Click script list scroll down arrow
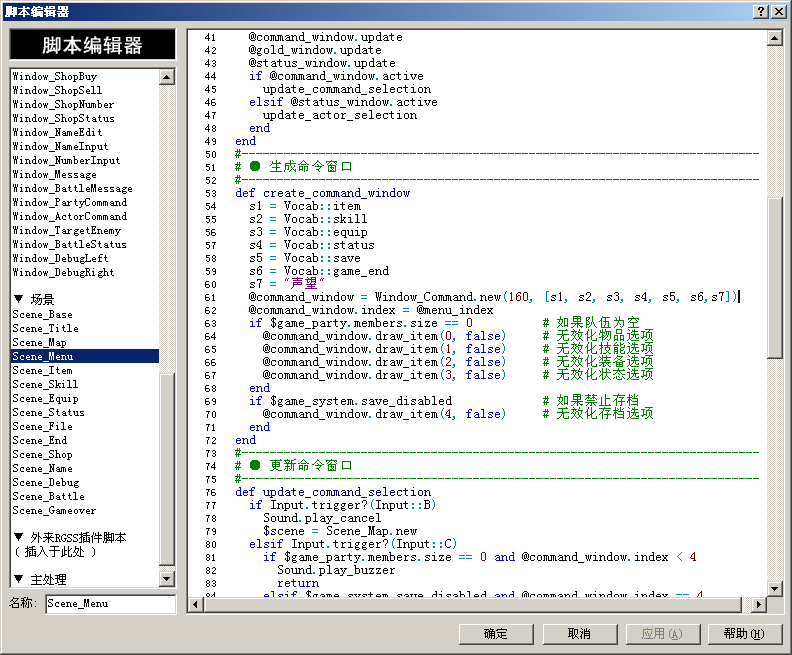This screenshot has height=655, width=792. [167, 579]
